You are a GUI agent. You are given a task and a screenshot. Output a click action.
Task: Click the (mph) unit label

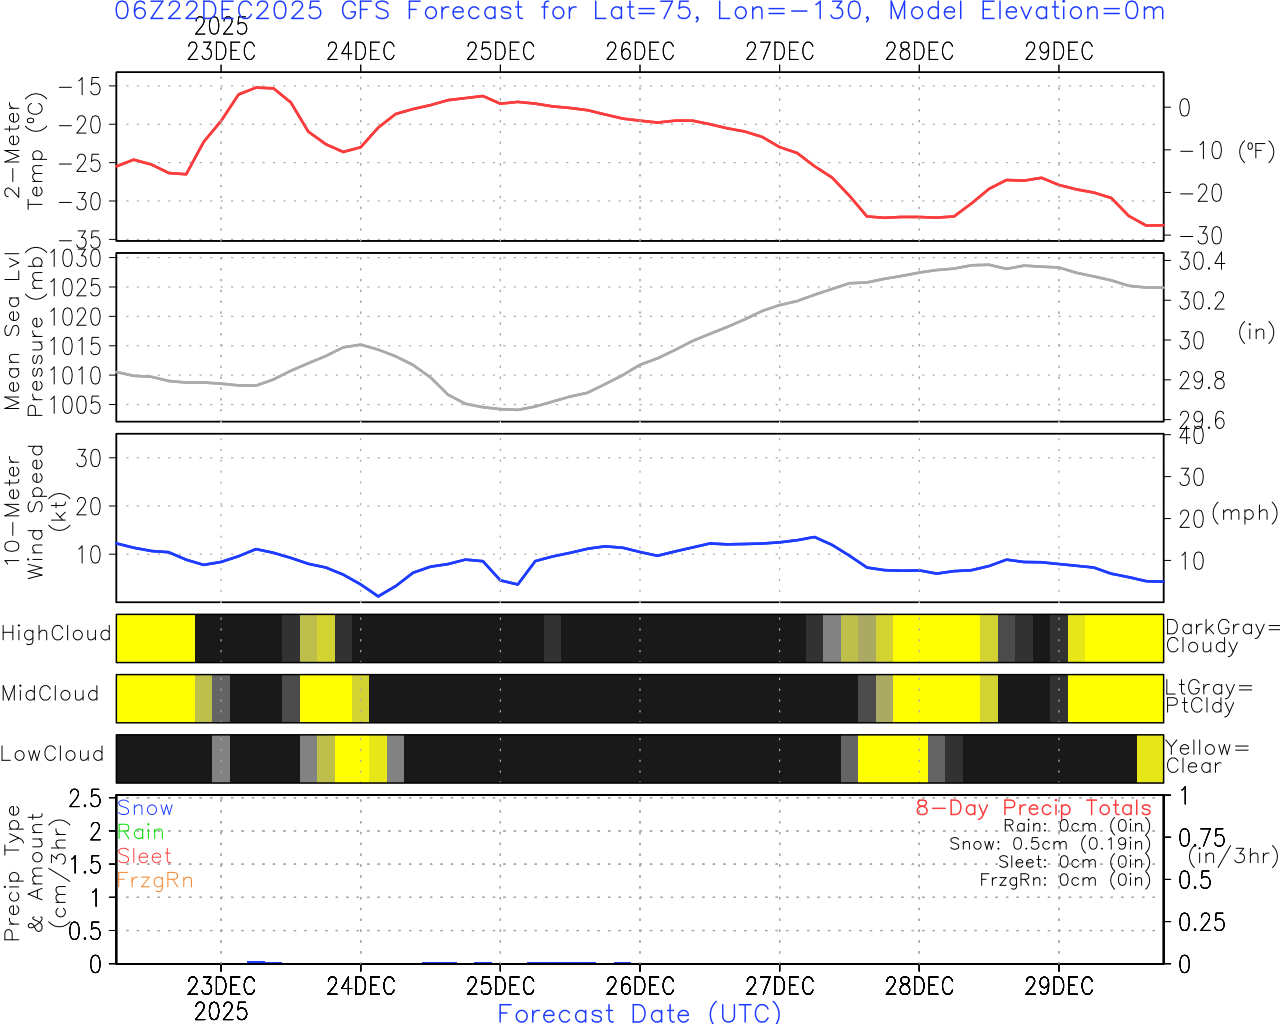point(1245,513)
